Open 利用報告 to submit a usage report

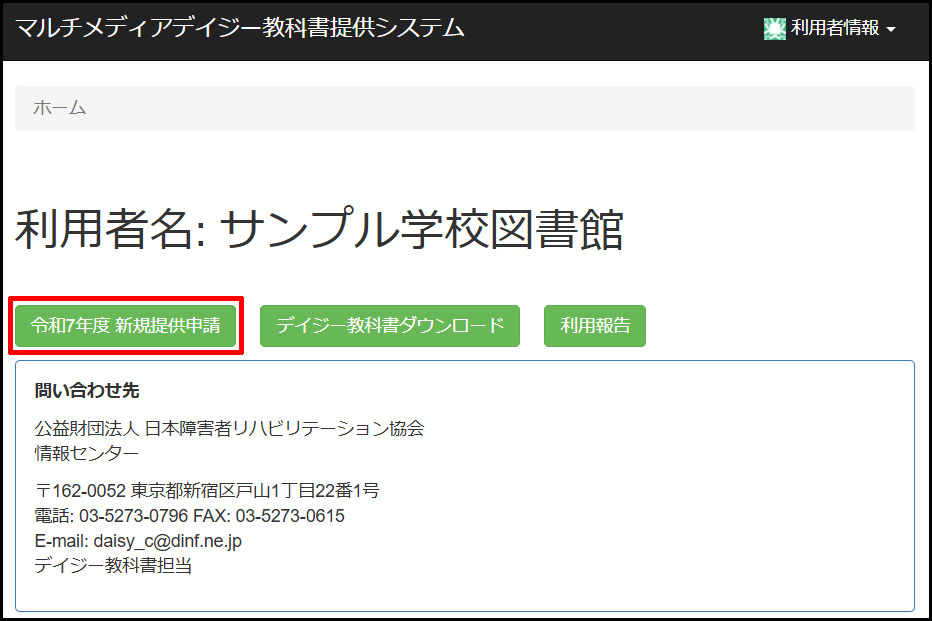[x=594, y=325]
